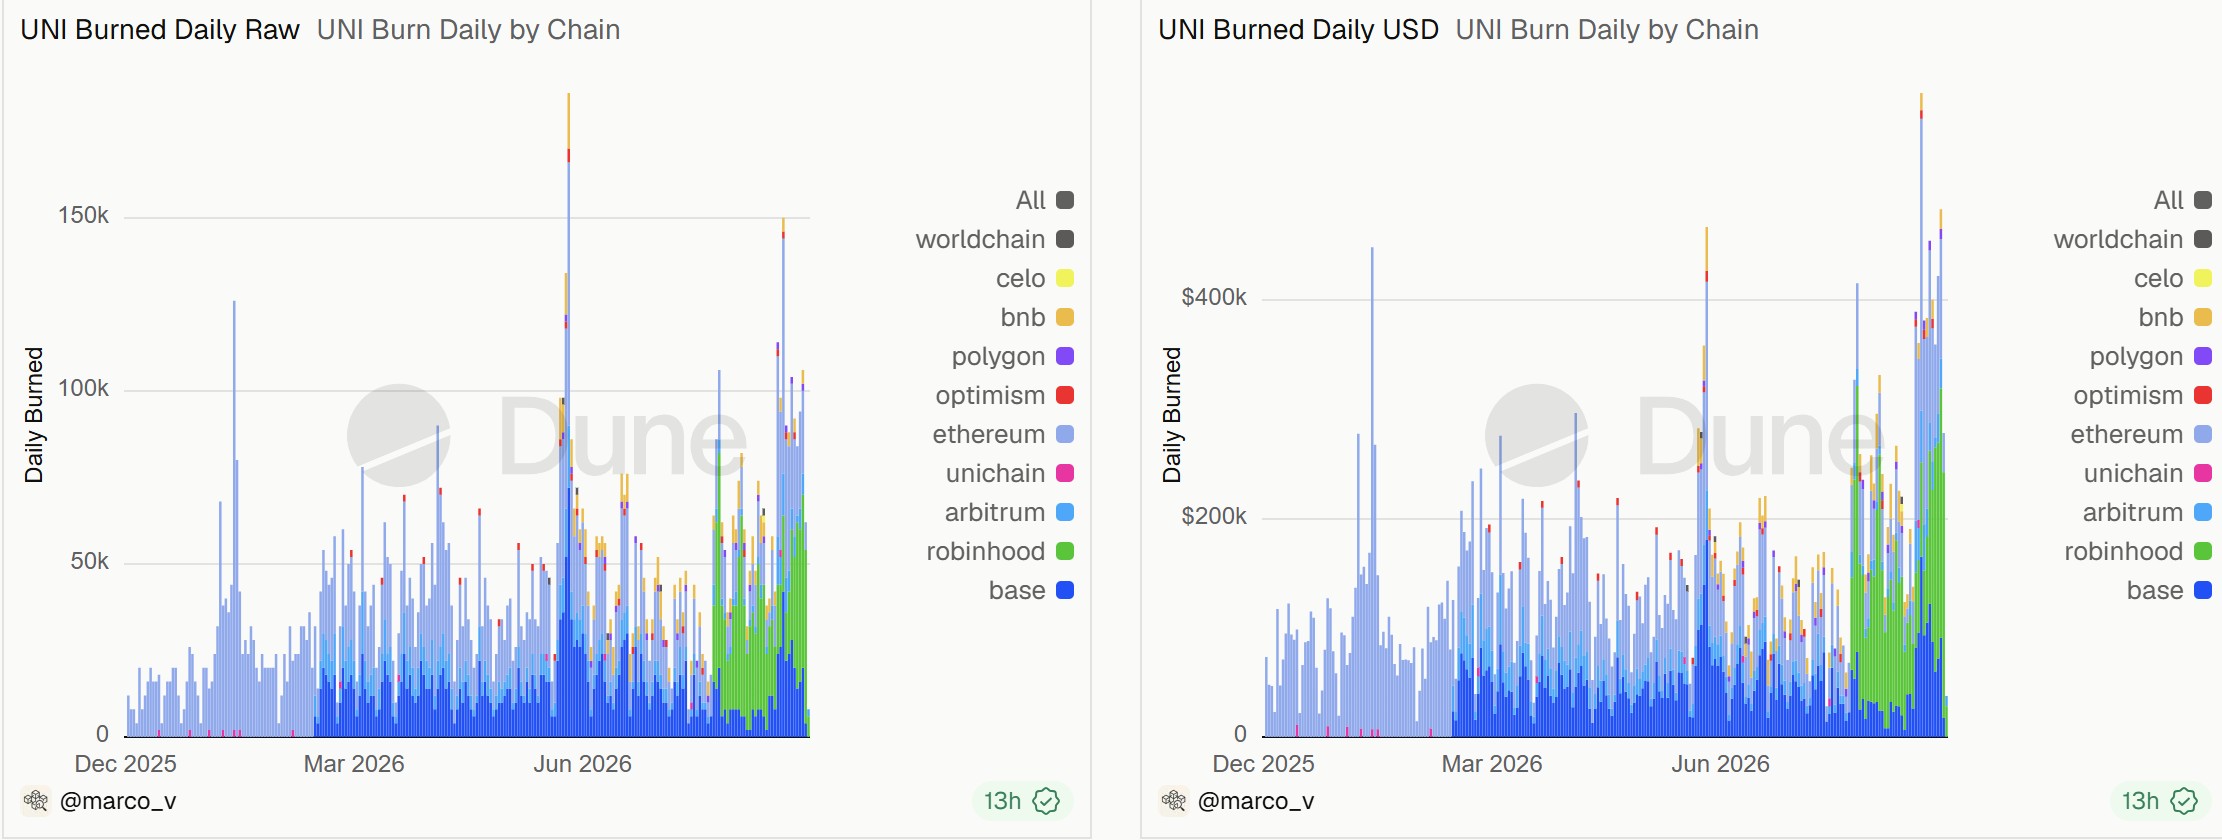Toggle the bnb legend entry in left chart
This screenshot has width=2222, height=840.
[1036, 318]
